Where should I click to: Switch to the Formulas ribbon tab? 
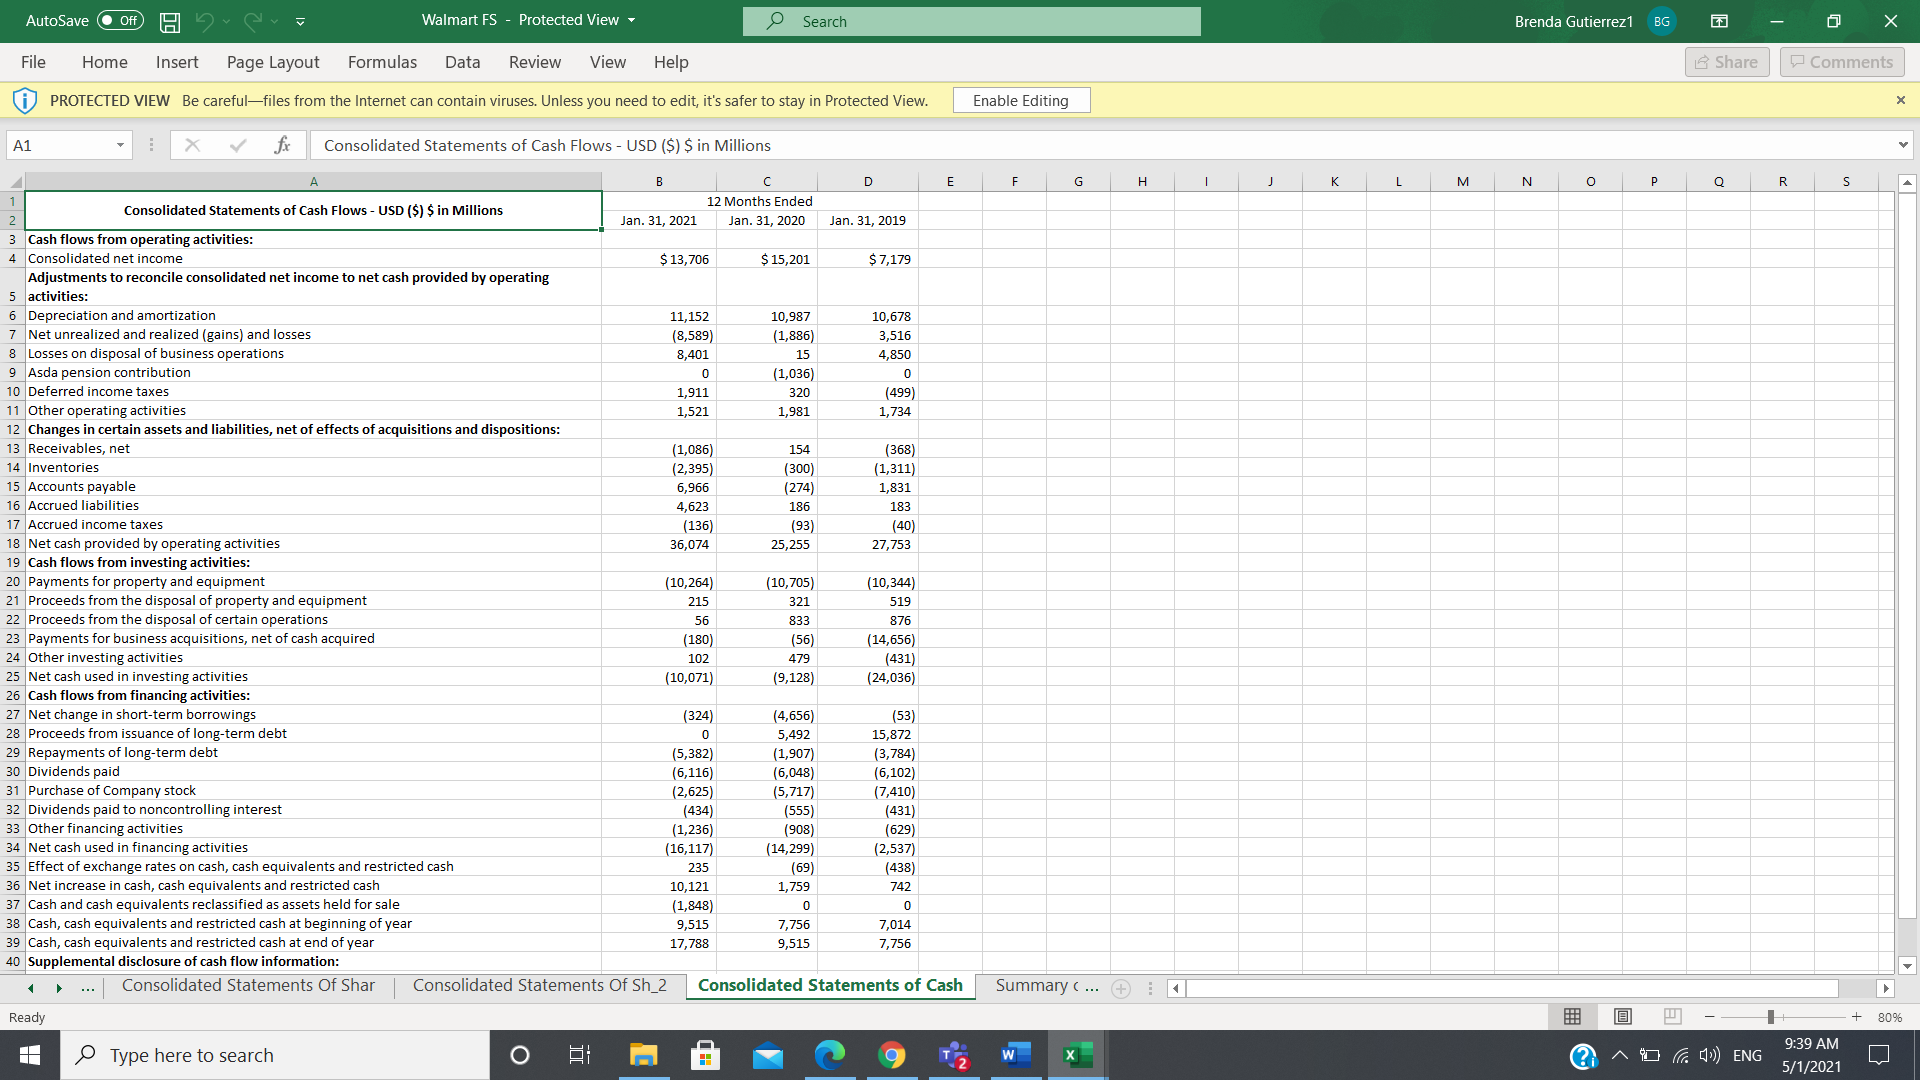382,62
